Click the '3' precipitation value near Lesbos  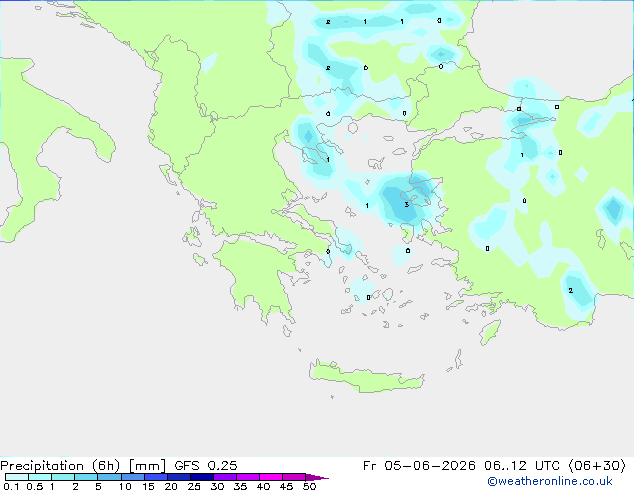click(406, 205)
